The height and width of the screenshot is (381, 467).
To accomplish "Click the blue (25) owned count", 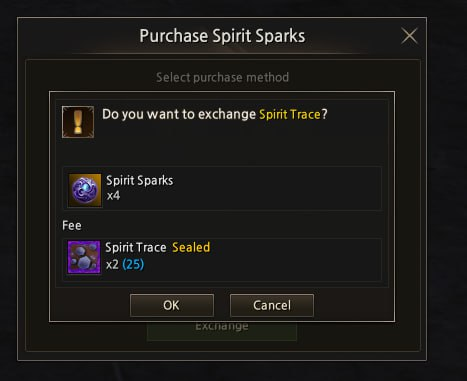I will [x=133, y=265].
